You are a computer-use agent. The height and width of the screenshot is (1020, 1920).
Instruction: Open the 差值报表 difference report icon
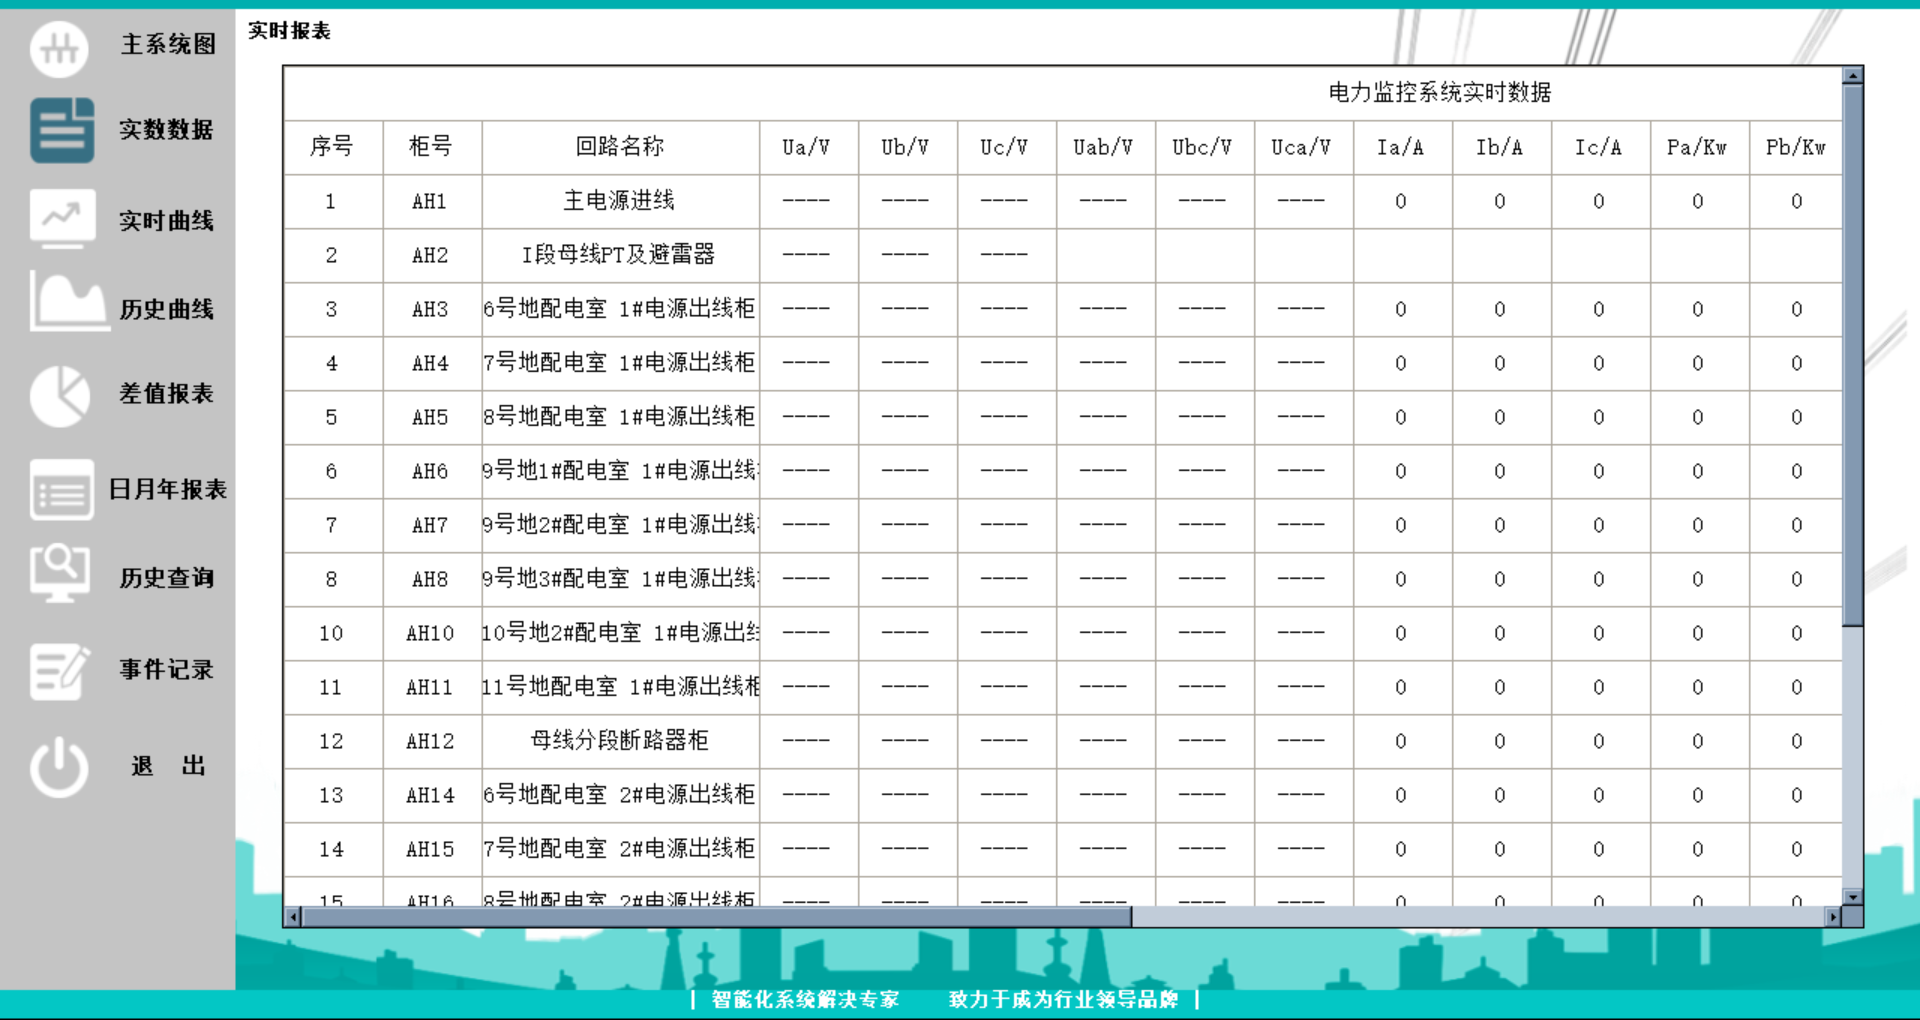pos(59,394)
